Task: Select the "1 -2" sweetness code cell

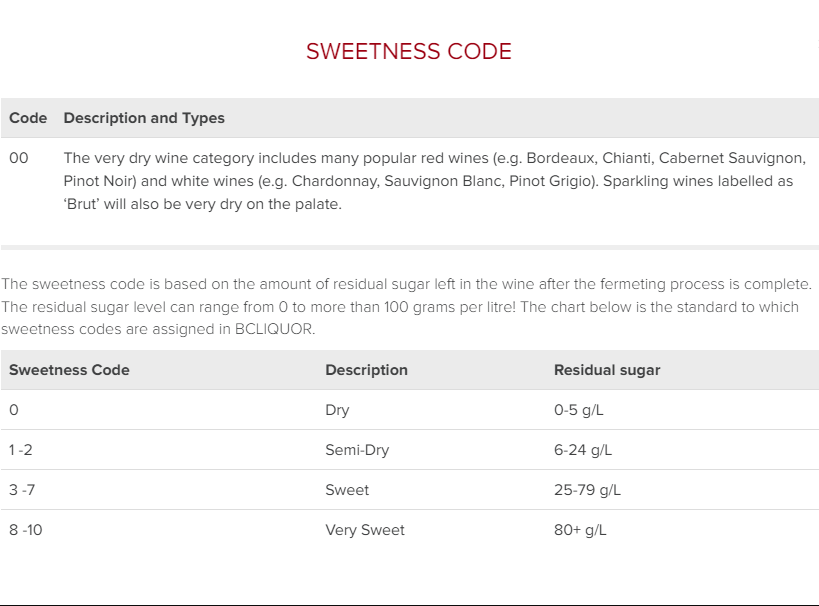Action: coord(21,450)
